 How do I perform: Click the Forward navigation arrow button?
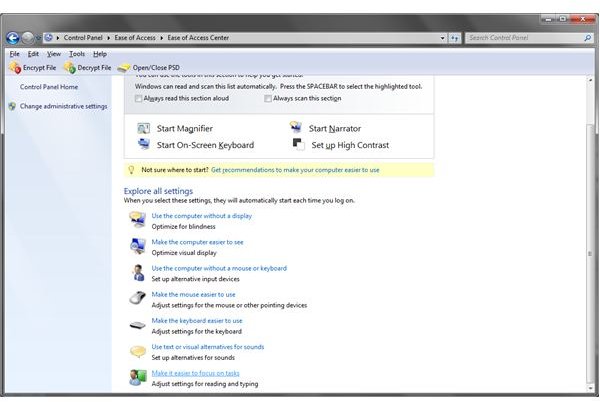pyautogui.click(x=28, y=38)
